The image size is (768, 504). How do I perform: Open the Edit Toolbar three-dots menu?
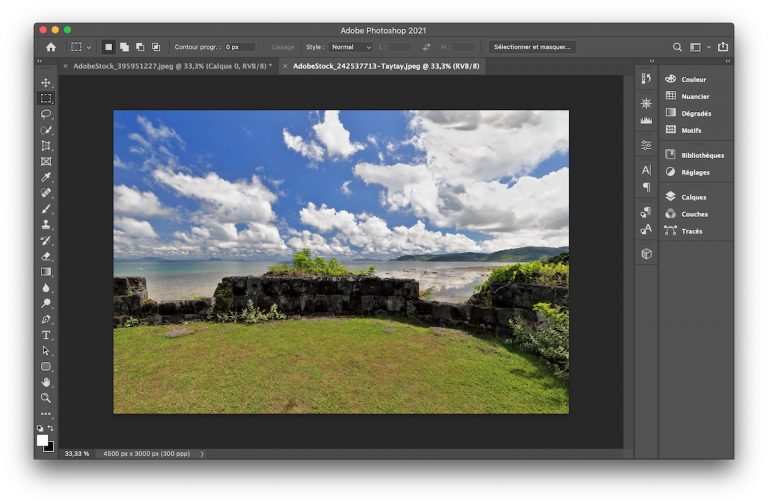46,413
